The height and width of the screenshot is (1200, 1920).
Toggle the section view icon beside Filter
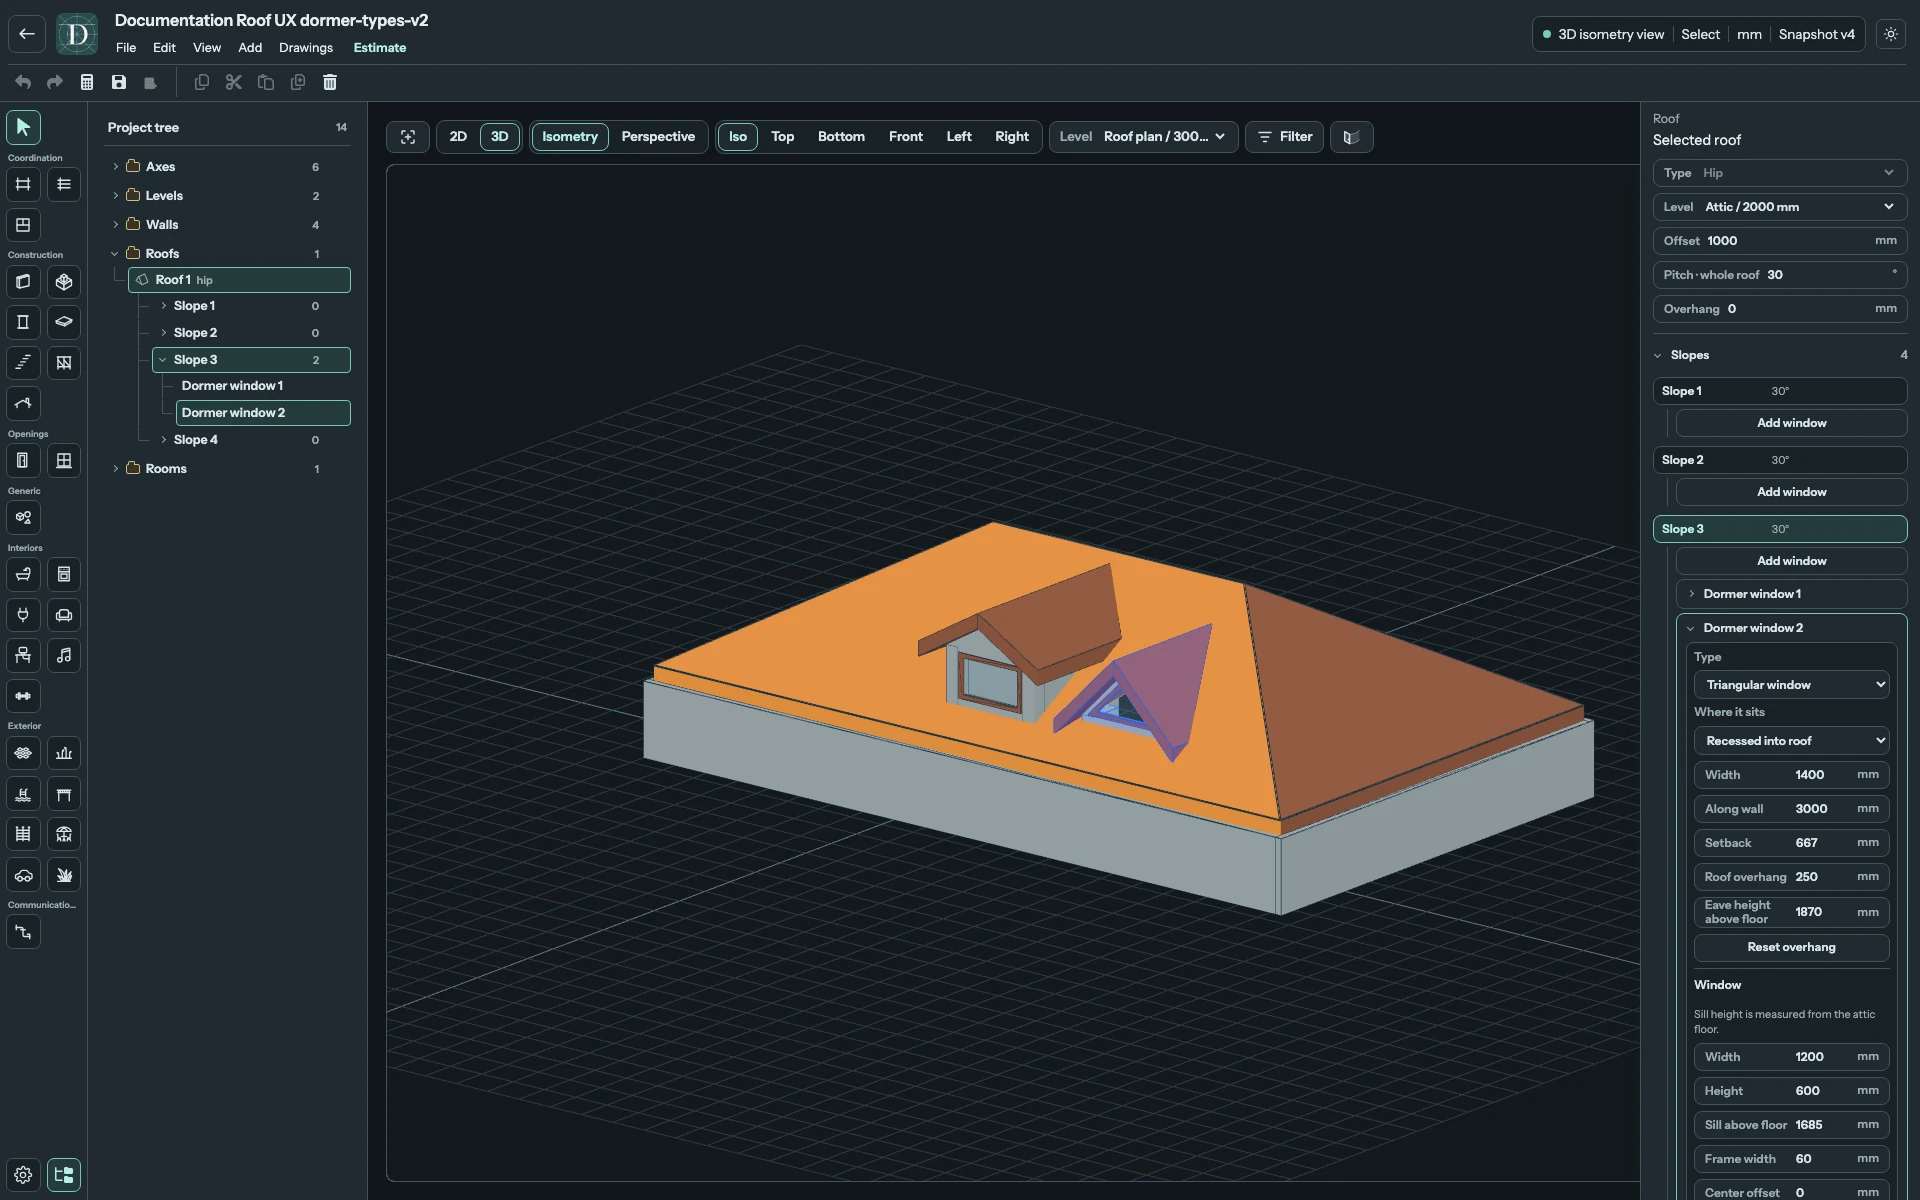[1352, 137]
